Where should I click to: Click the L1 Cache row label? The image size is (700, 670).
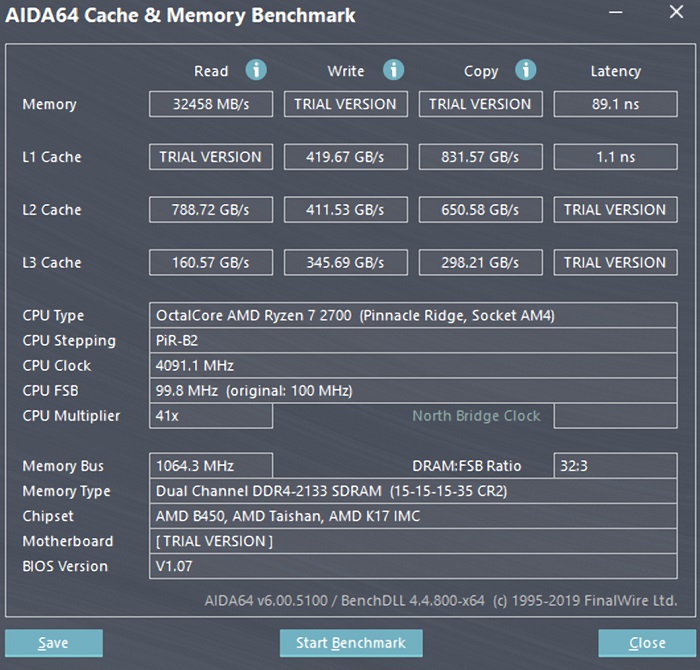tap(52, 157)
